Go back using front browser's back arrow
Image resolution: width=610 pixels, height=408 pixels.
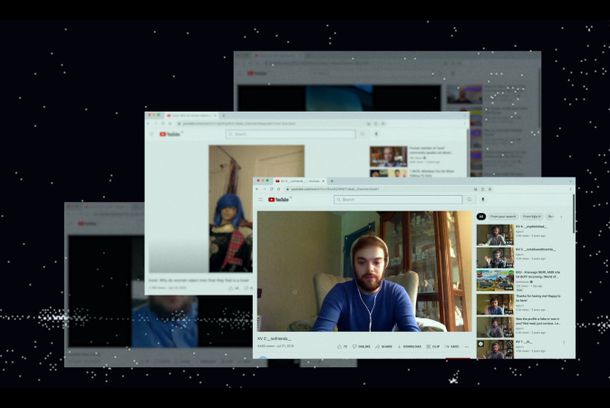(258, 189)
